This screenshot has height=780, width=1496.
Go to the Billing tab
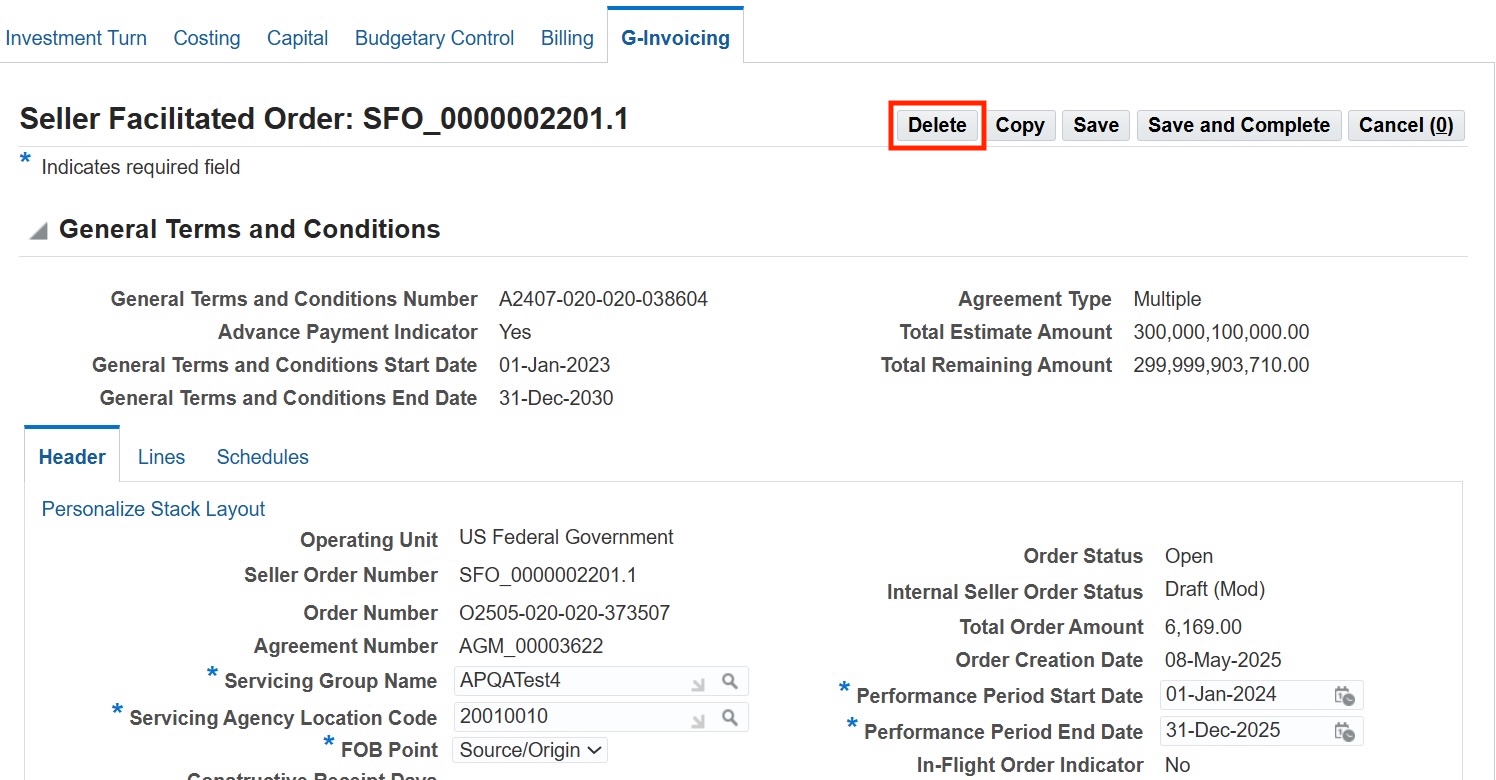point(567,38)
